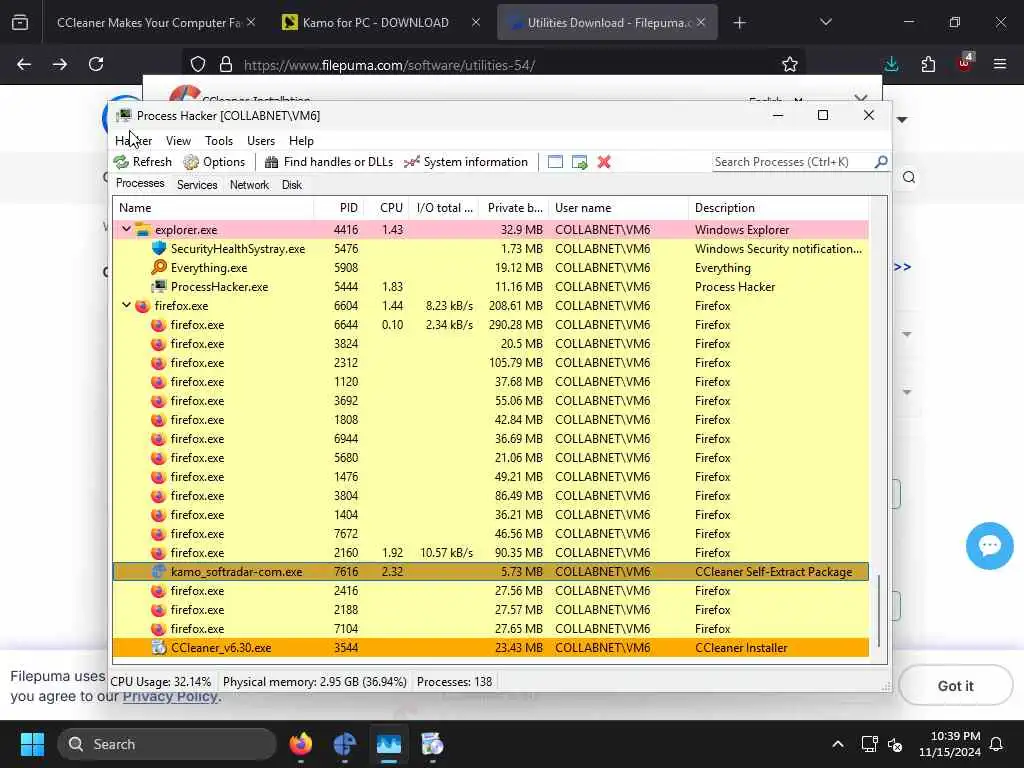Open Firefox extensions puzzle icon
The width and height of the screenshot is (1024, 768).
[928, 64]
